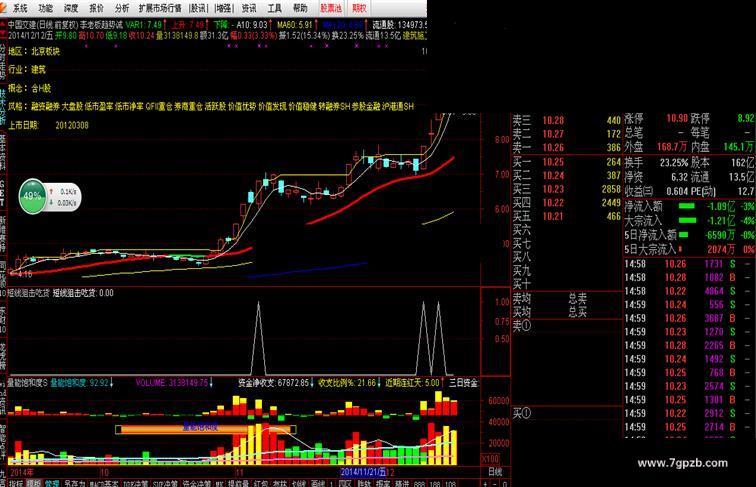
Task: Click the MA60: 5.91 indicator value
Action: (x=294, y=24)
